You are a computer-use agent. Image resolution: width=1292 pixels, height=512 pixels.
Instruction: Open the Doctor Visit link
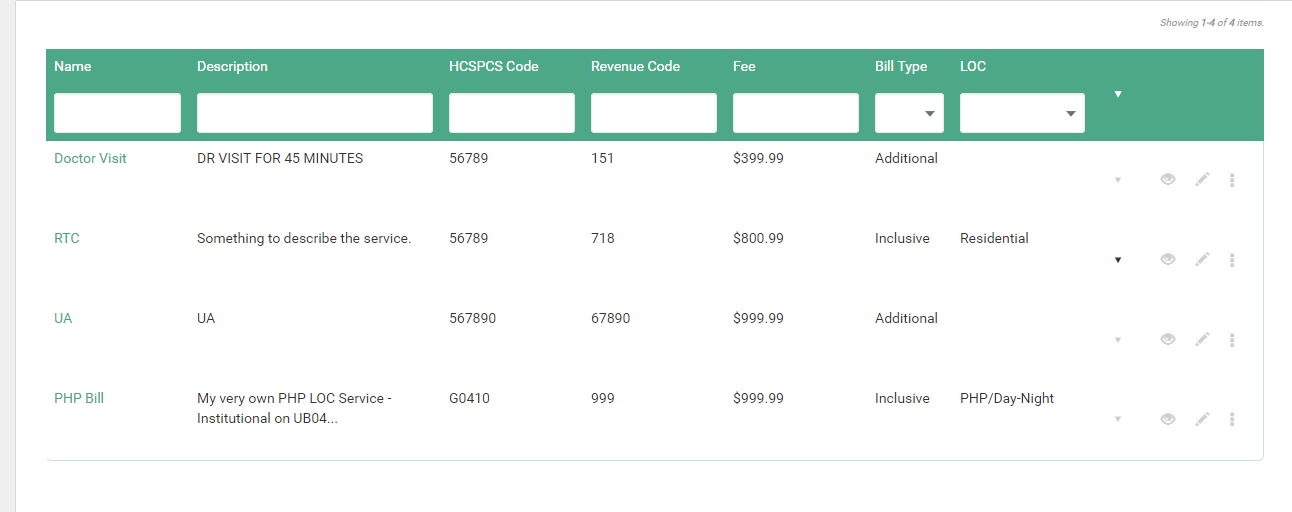[x=90, y=158]
